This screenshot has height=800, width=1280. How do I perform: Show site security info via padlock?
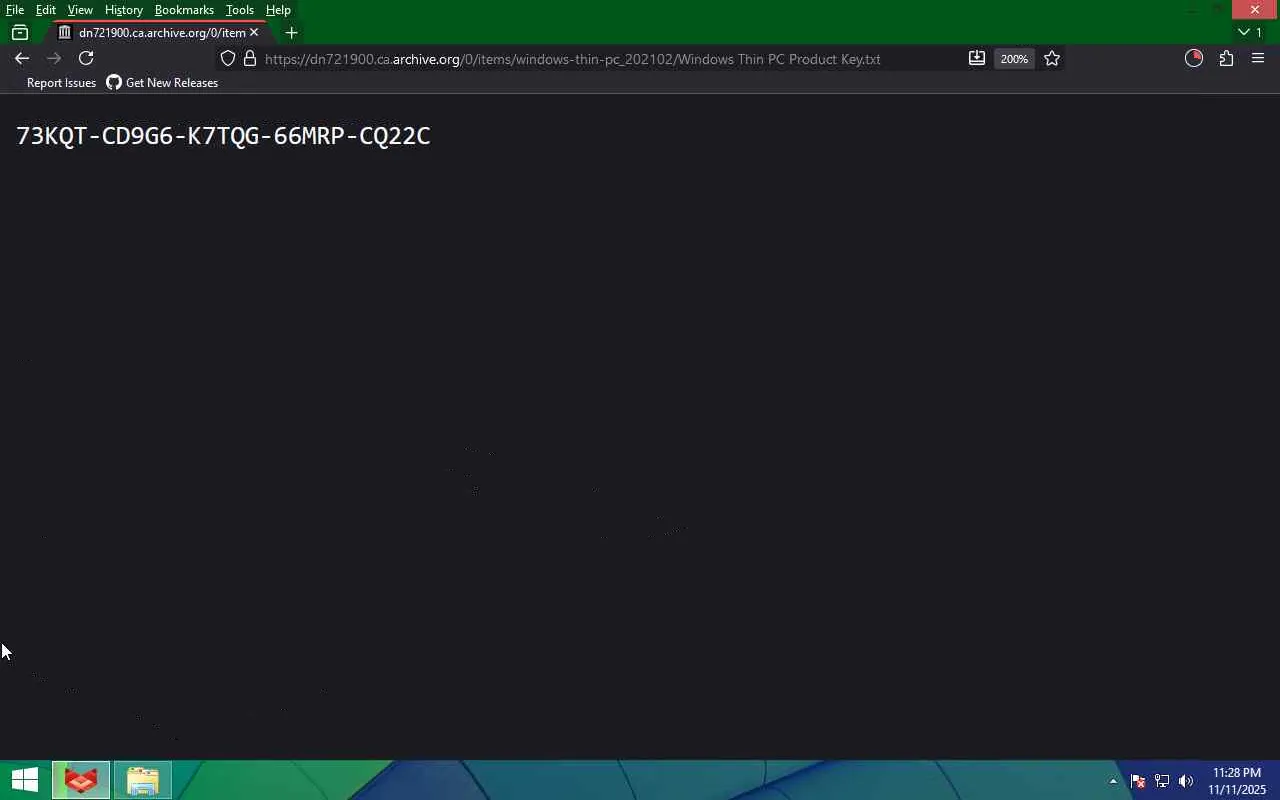(250, 59)
